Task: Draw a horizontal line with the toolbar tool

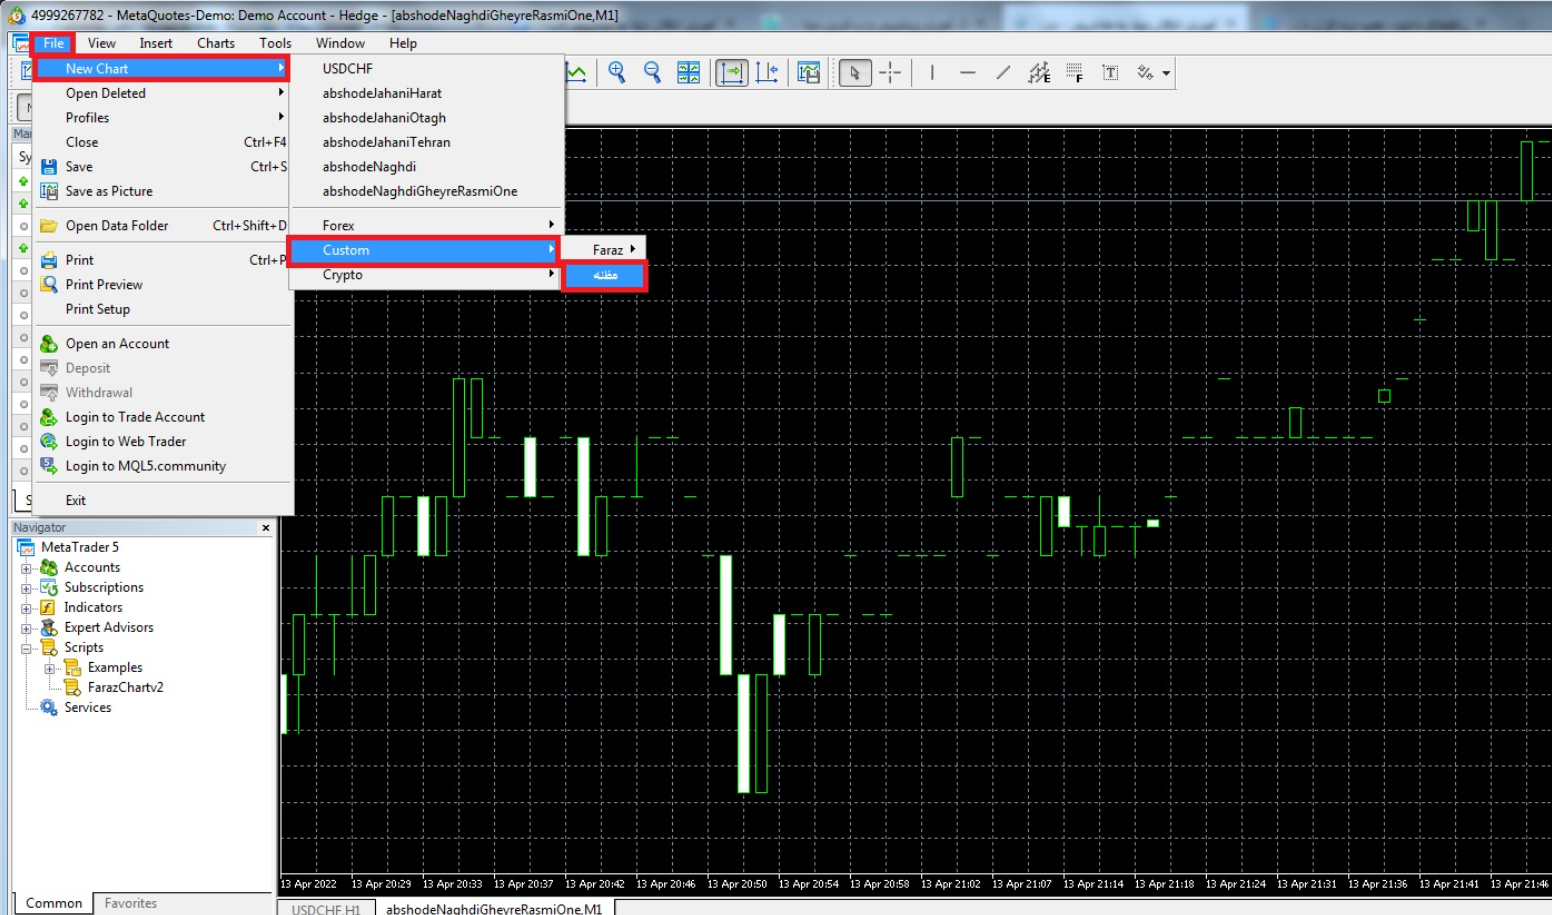Action: 967,72
